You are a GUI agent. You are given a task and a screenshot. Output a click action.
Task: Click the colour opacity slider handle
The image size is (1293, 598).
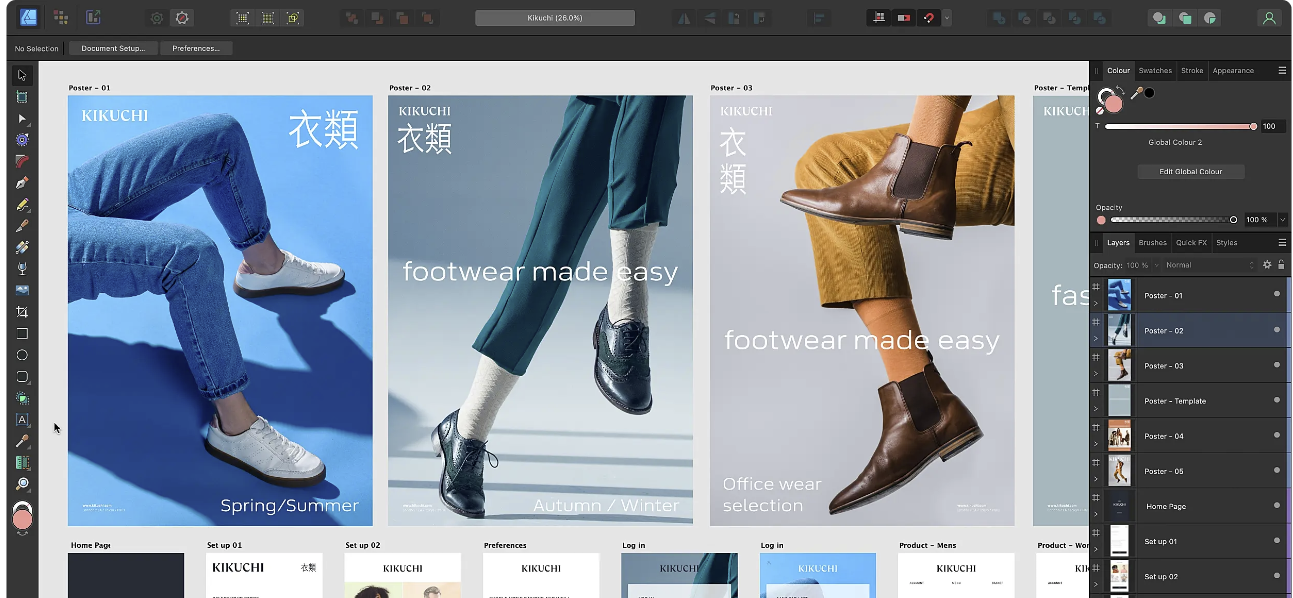[x=1233, y=219]
